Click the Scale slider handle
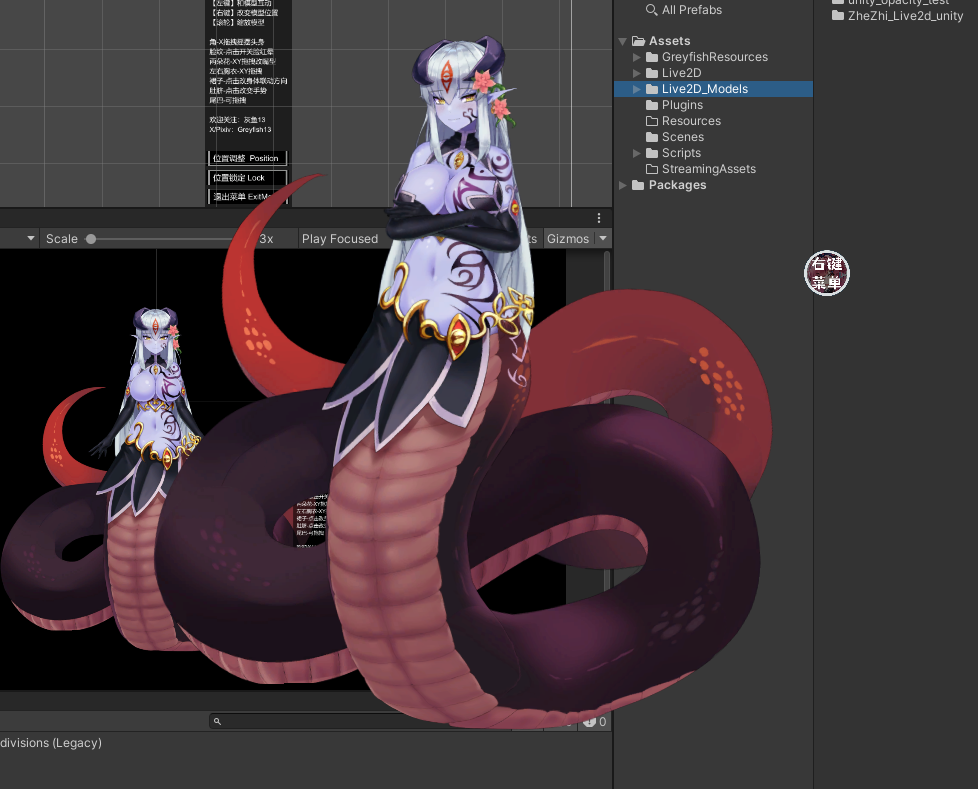The height and width of the screenshot is (789, 978). coord(91,239)
